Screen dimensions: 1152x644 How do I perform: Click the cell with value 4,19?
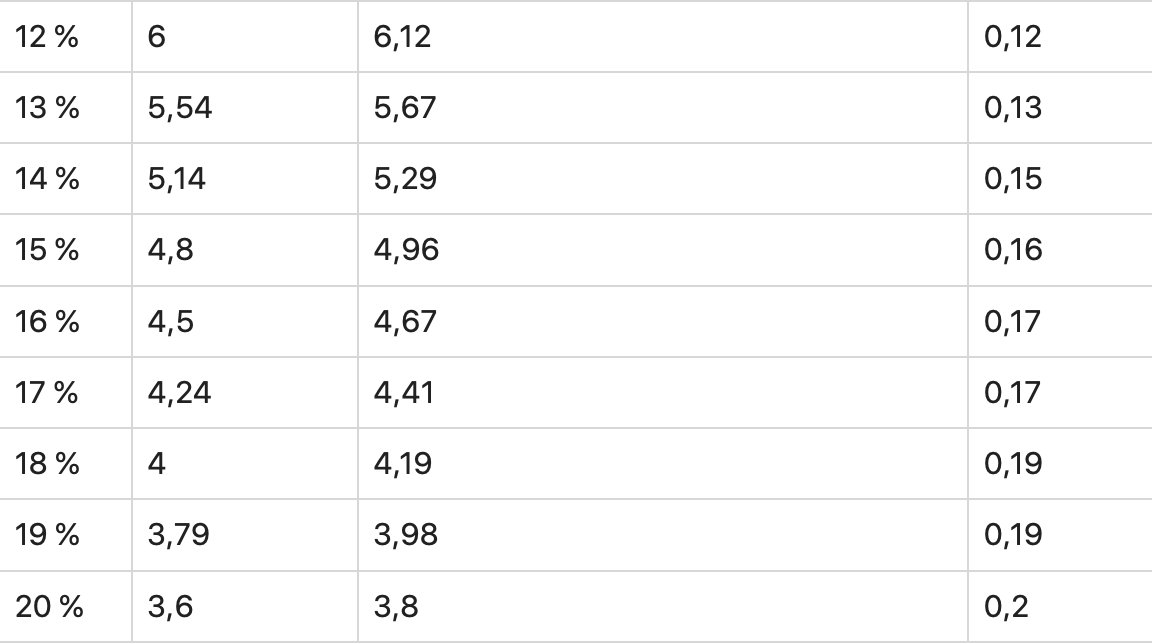403,464
